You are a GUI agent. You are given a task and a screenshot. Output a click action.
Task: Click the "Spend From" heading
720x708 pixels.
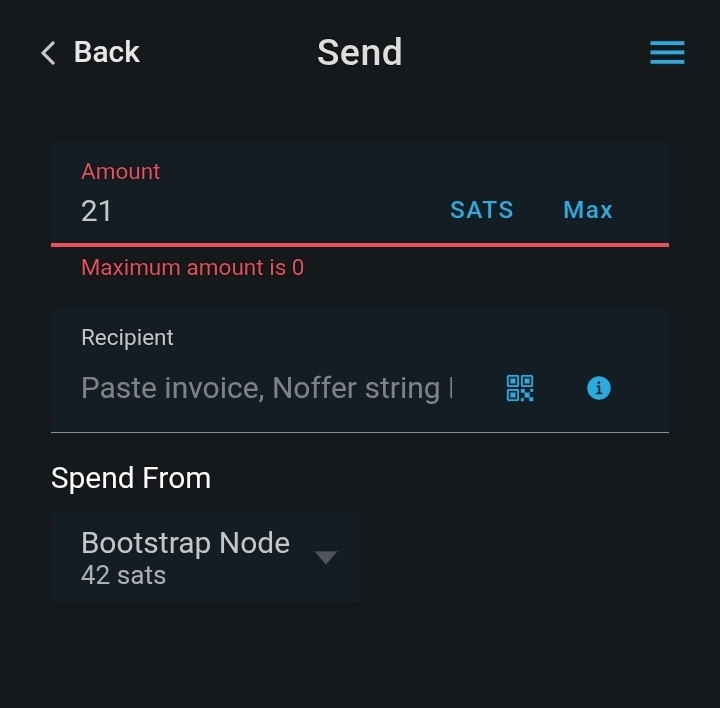[x=131, y=478]
